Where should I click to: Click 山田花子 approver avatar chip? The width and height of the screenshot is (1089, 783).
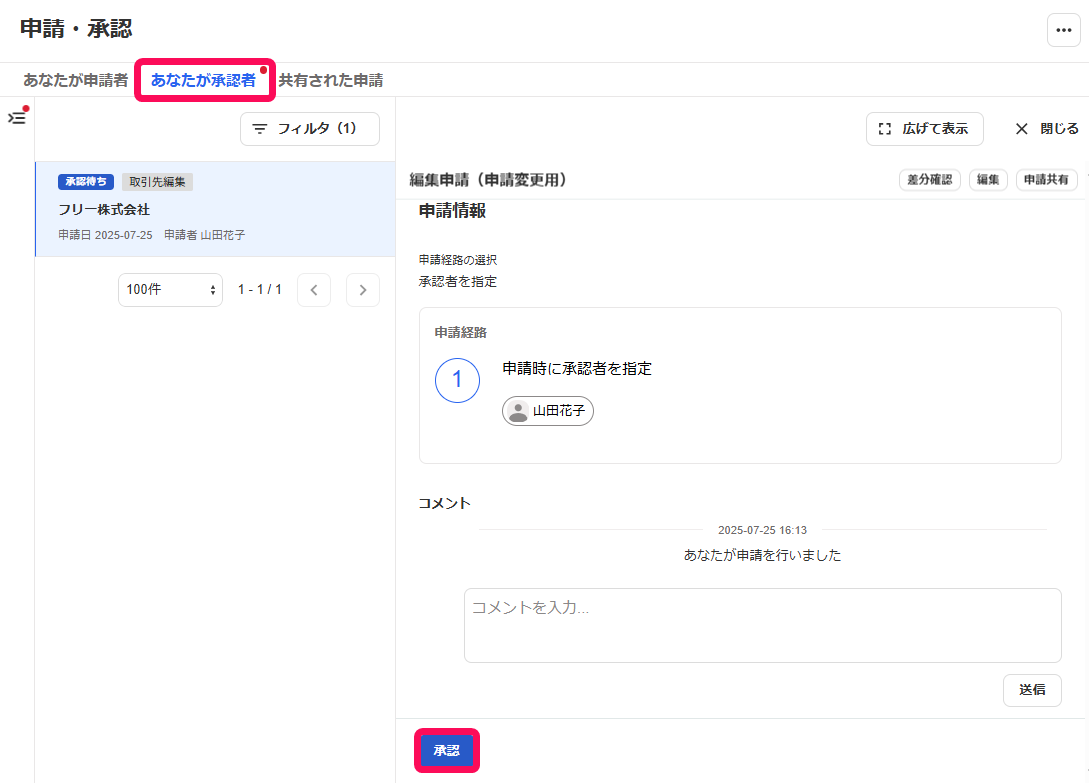click(x=547, y=411)
